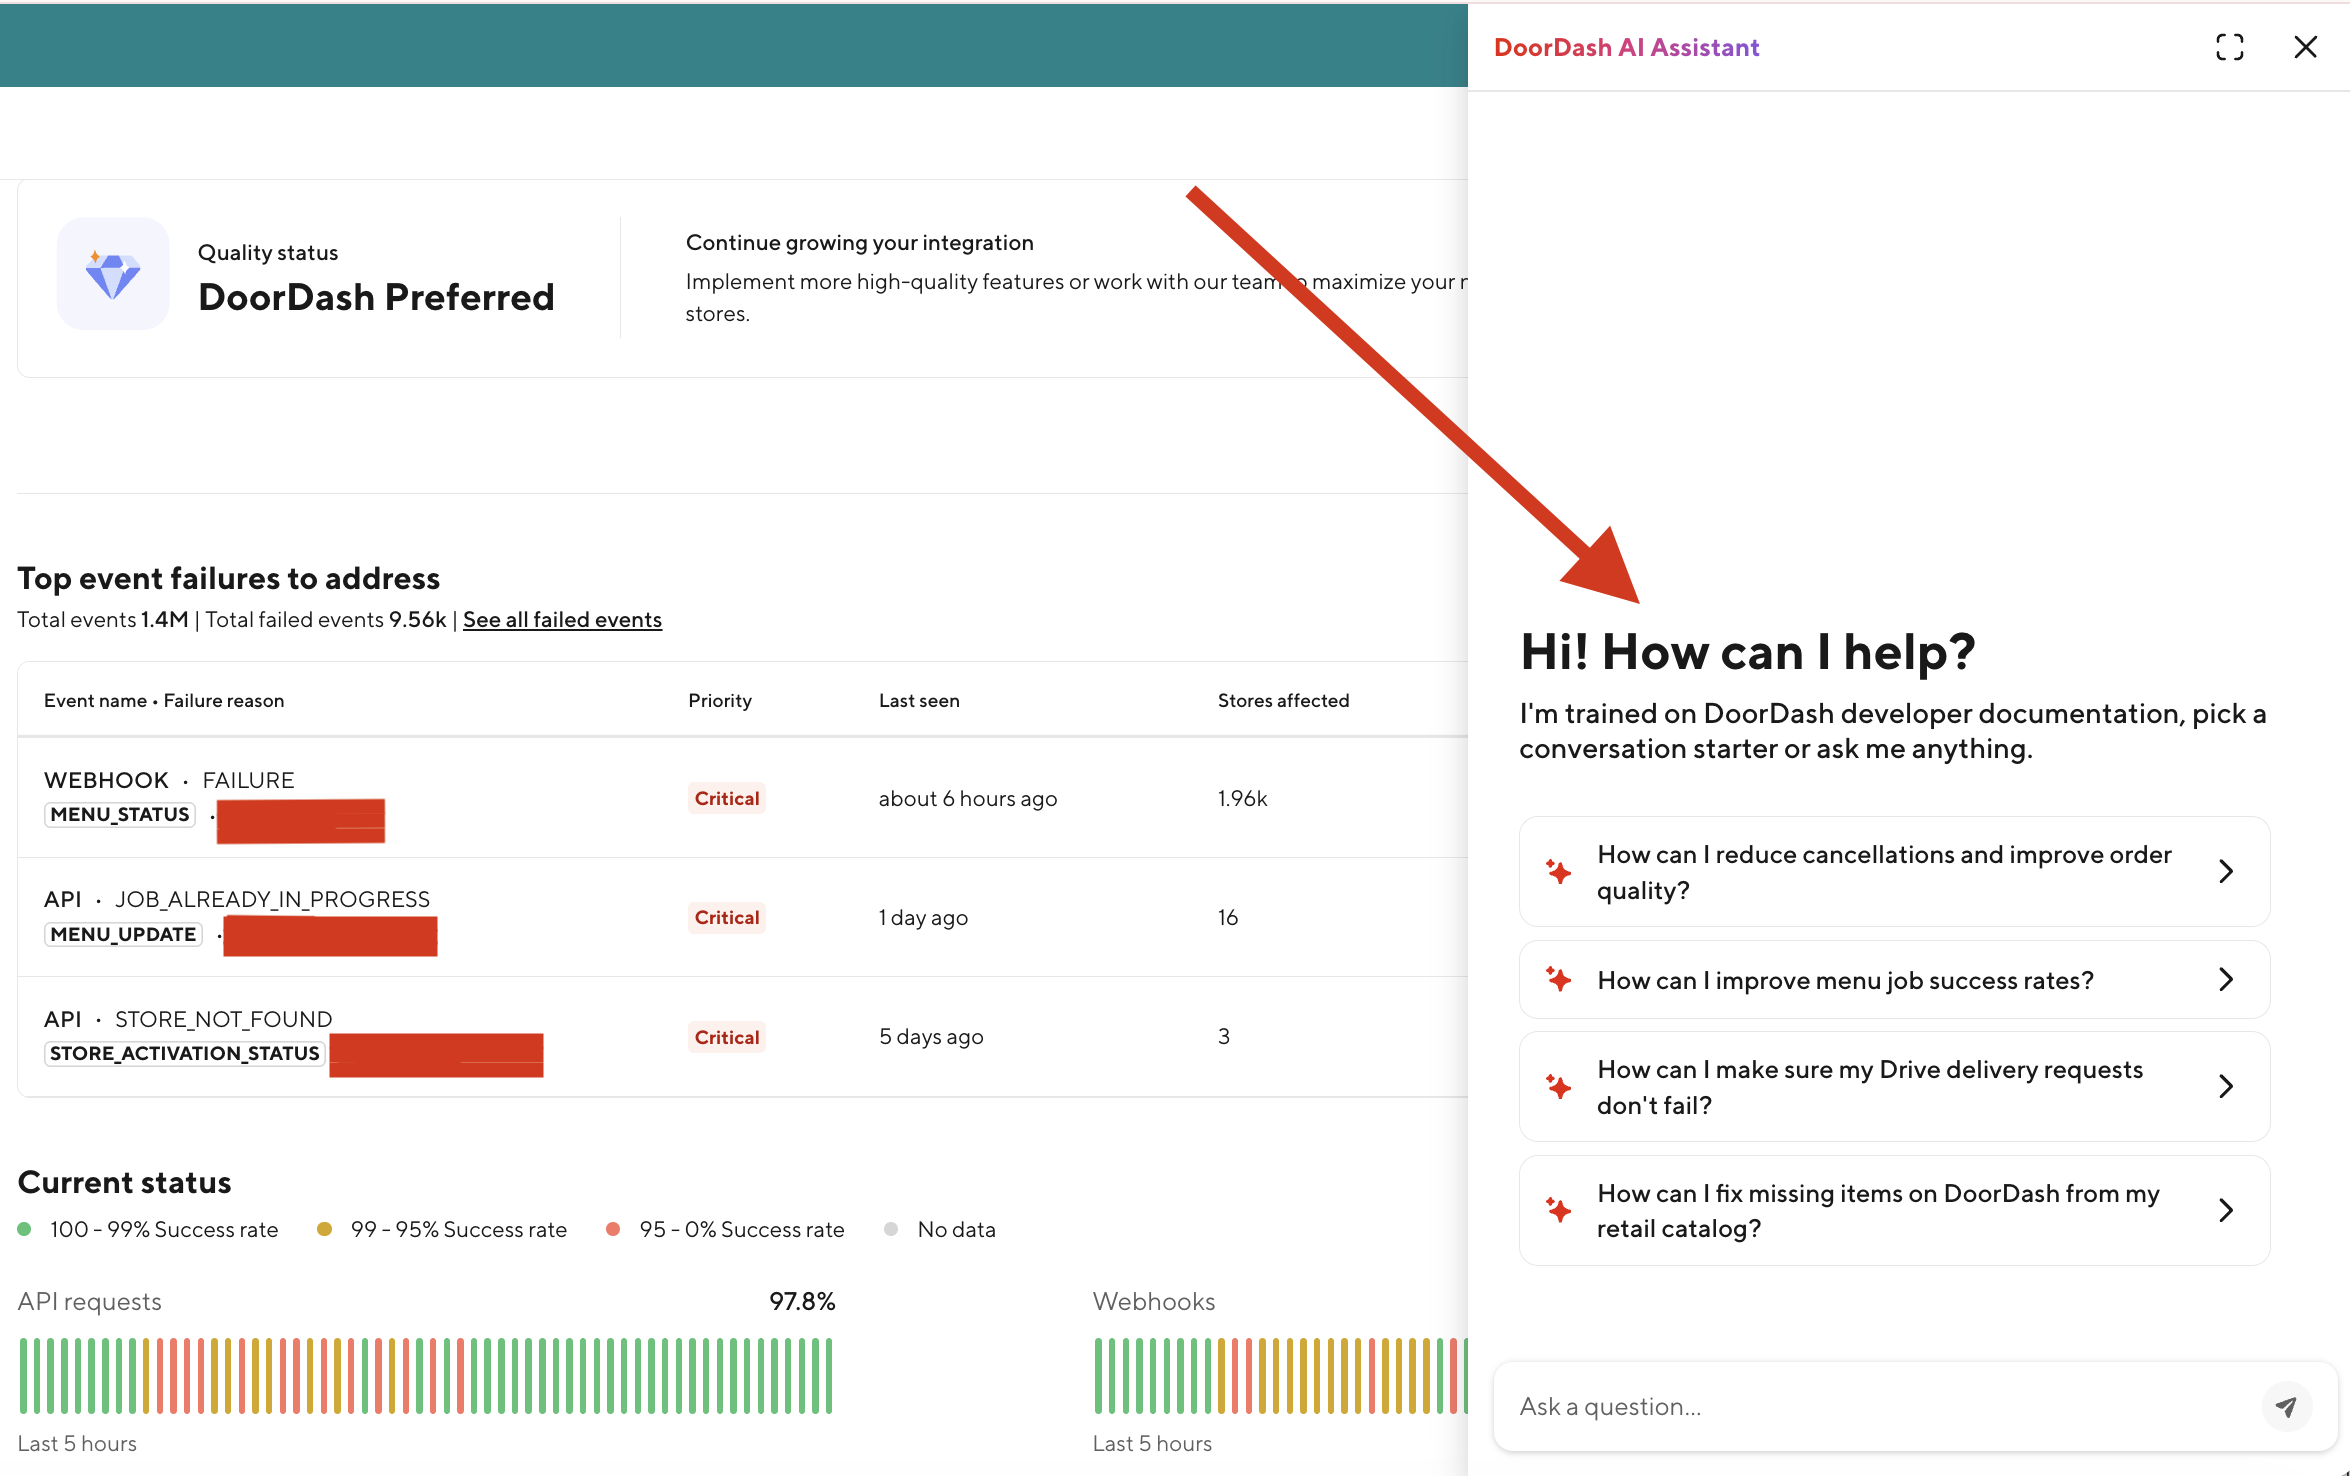Click the Ask a question input field
2350x1476 pixels.
click(x=1850, y=1406)
